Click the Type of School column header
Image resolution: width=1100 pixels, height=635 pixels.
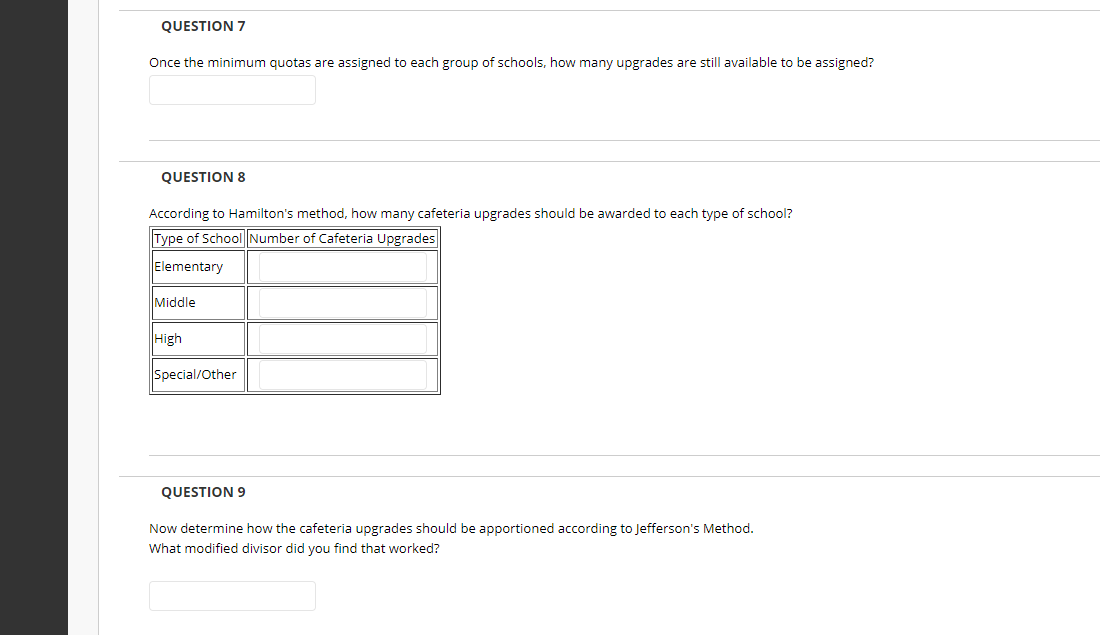198,238
